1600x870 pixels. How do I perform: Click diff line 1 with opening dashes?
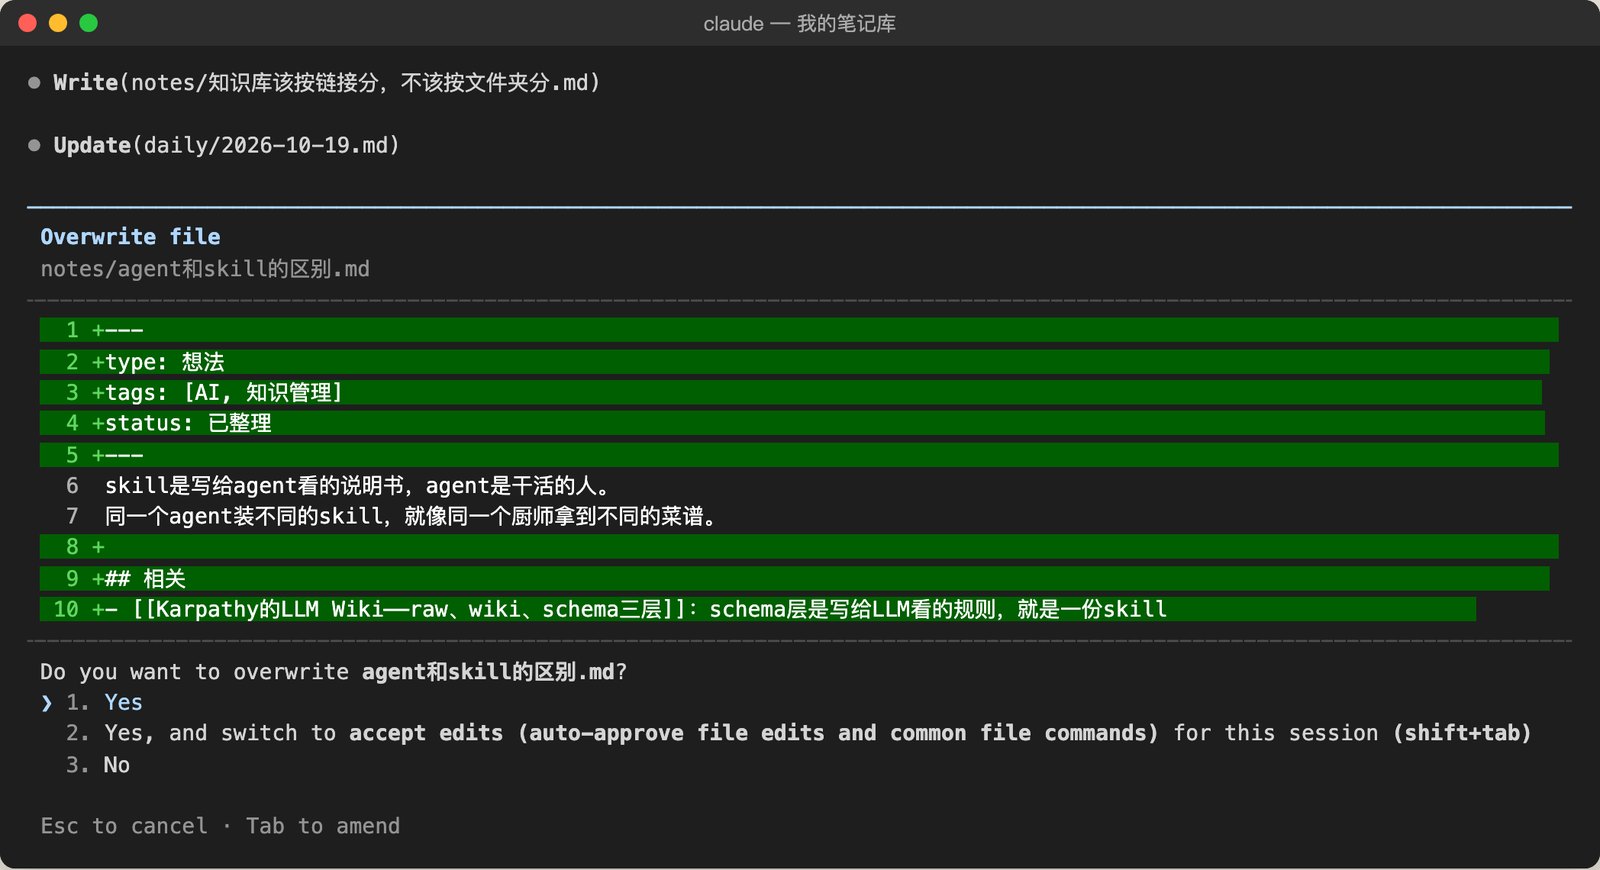pos(799,330)
